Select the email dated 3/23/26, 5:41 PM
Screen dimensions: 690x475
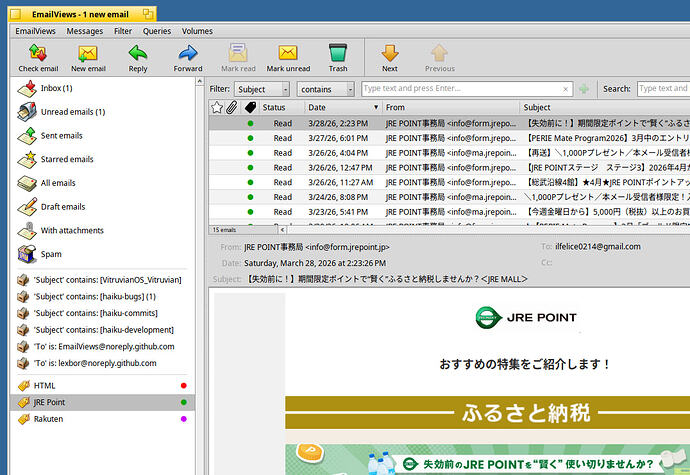point(449,212)
